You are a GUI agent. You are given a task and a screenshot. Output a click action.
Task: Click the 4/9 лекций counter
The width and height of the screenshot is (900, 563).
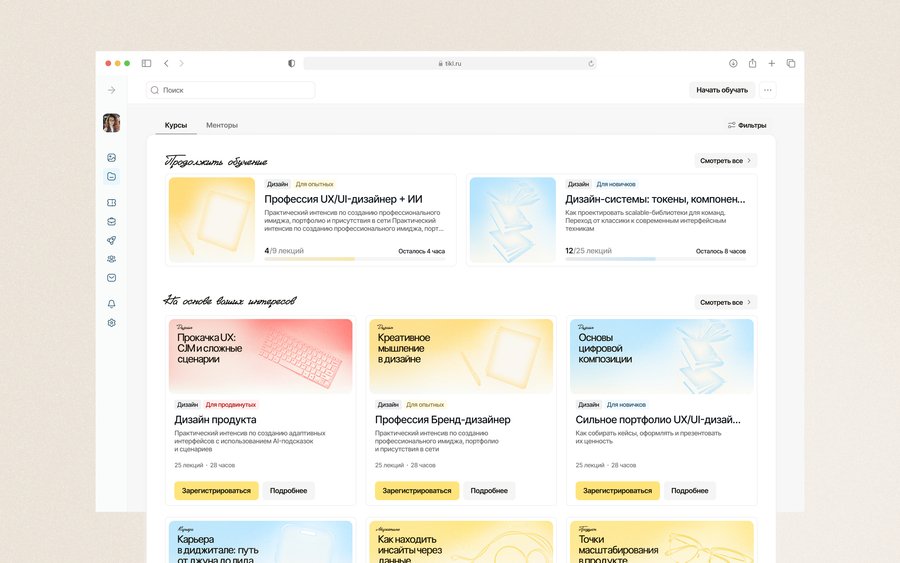(284, 251)
